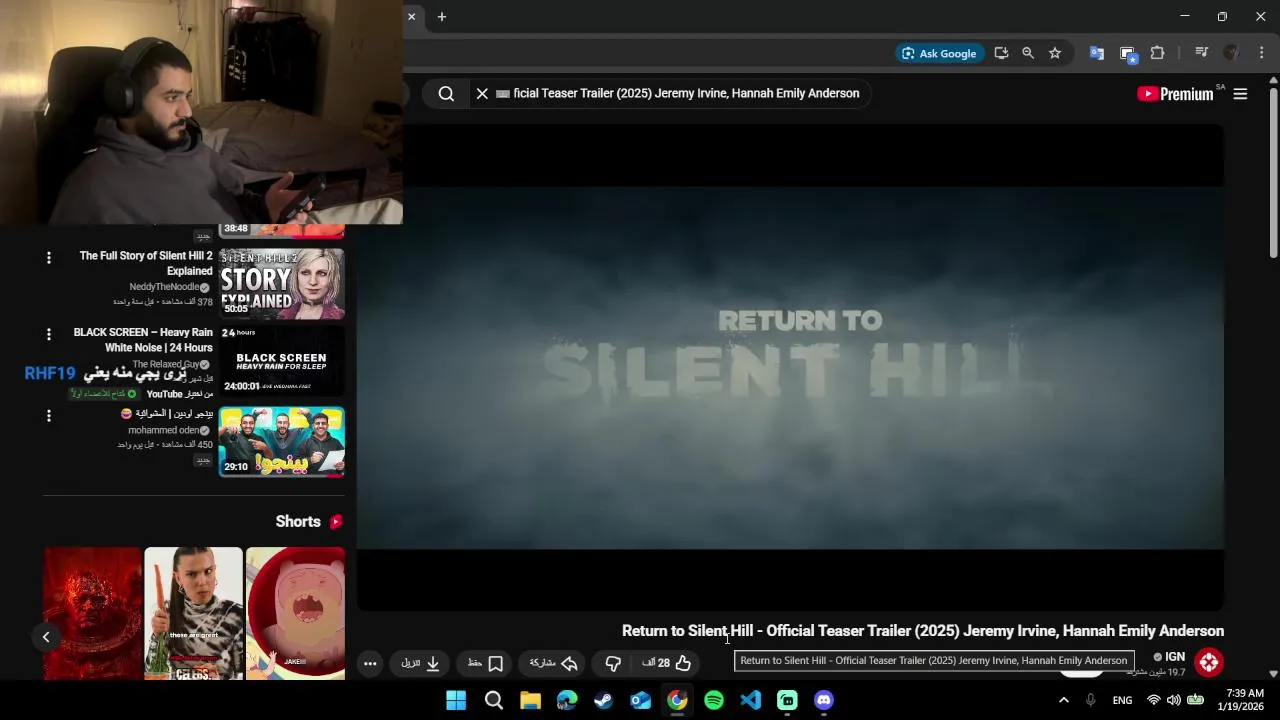The width and height of the screenshot is (1280, 720).
Task: Click the ENG language indicator
Action: pyautogui.click(x=1123, y=700)
